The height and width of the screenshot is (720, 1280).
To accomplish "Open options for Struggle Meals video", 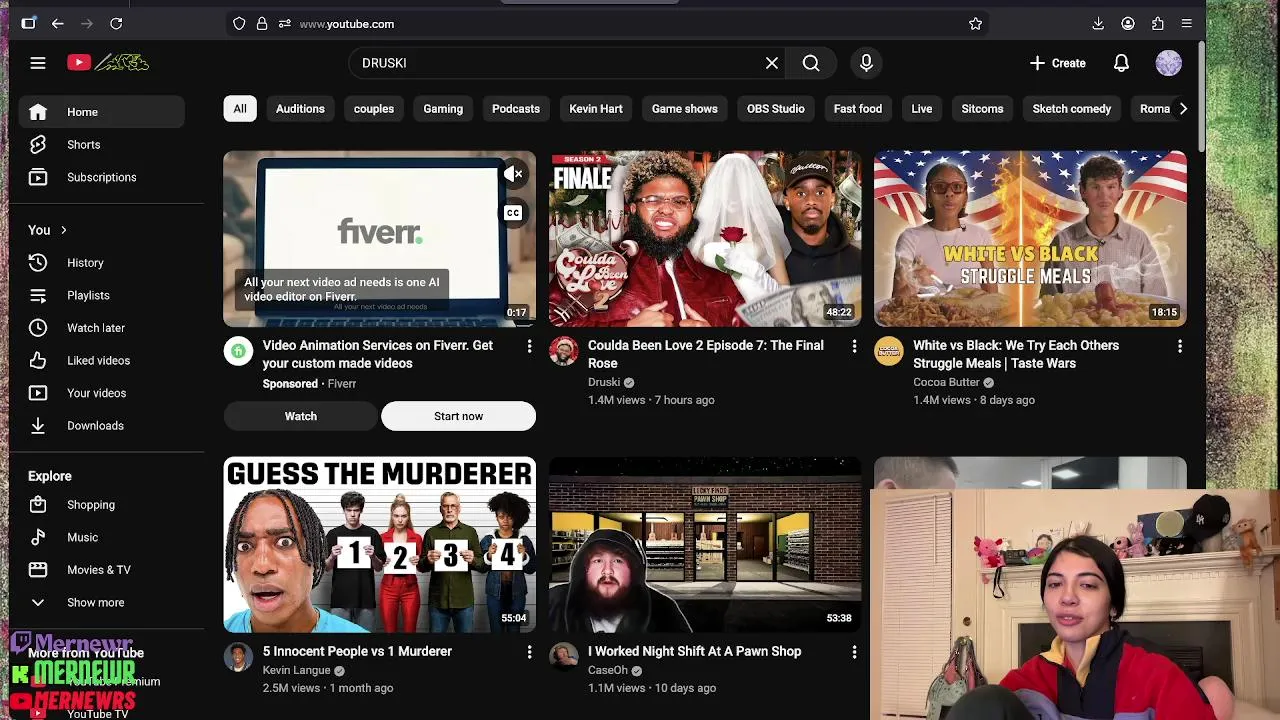I will [1179, 346].
